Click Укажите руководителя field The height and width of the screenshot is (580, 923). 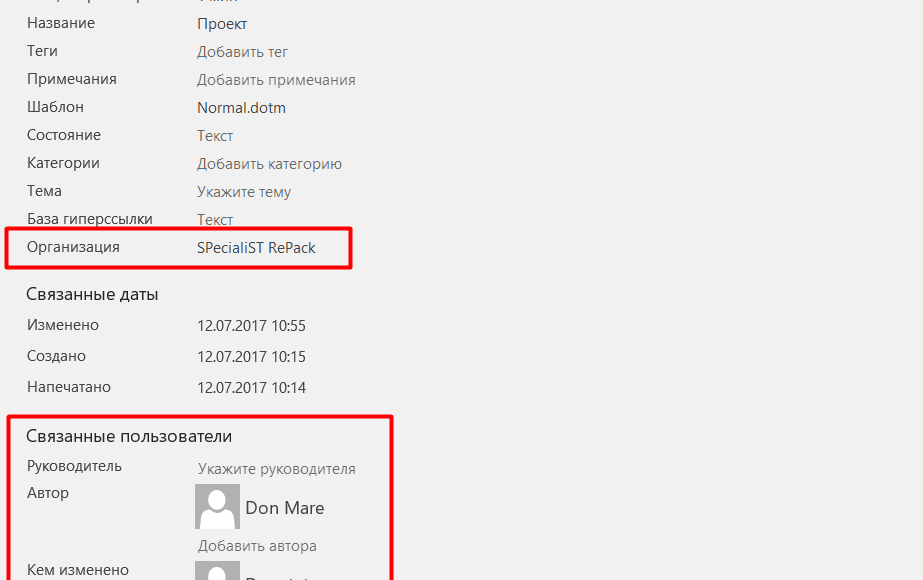(277, 469)
